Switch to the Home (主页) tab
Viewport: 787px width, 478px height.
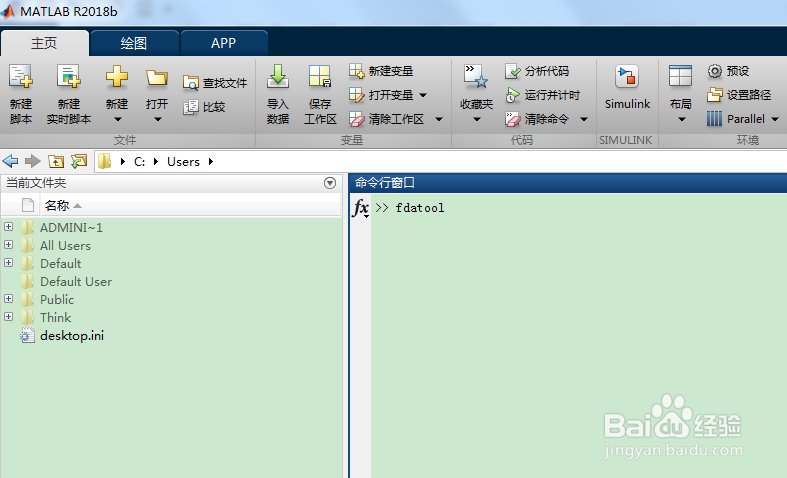[x=45, y=43]
